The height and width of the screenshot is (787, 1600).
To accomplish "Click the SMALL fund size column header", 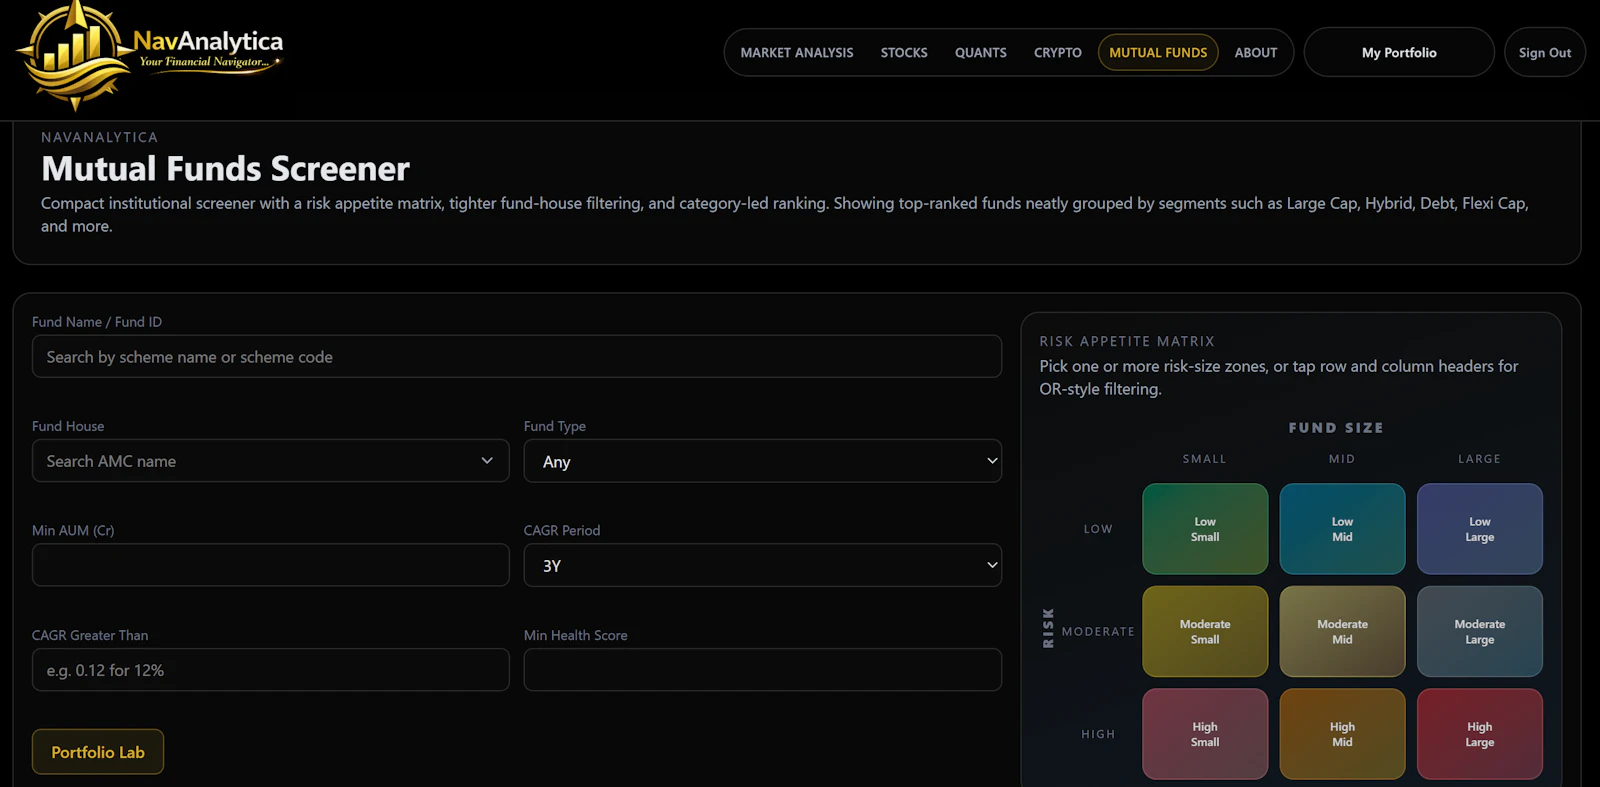I will coord(1205,459).
